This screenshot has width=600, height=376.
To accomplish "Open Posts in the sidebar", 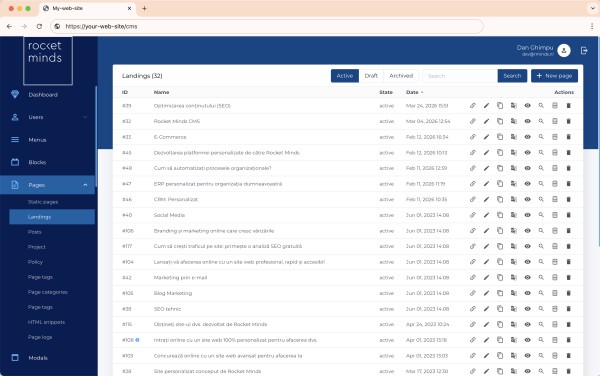I will (34, 232).
